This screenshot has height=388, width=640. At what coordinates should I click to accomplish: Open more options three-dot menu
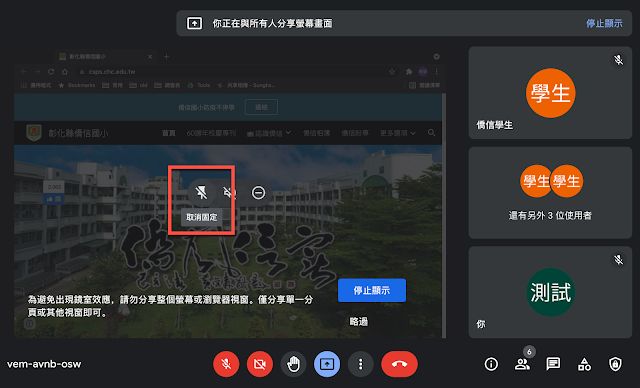coord(360,364)
